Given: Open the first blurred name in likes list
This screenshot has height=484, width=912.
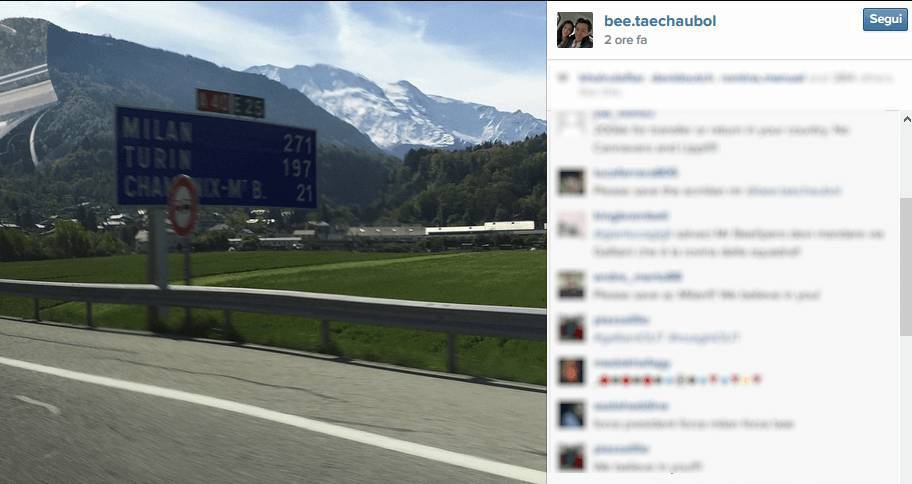Looking at the screenshot, I should pos(605,77).
